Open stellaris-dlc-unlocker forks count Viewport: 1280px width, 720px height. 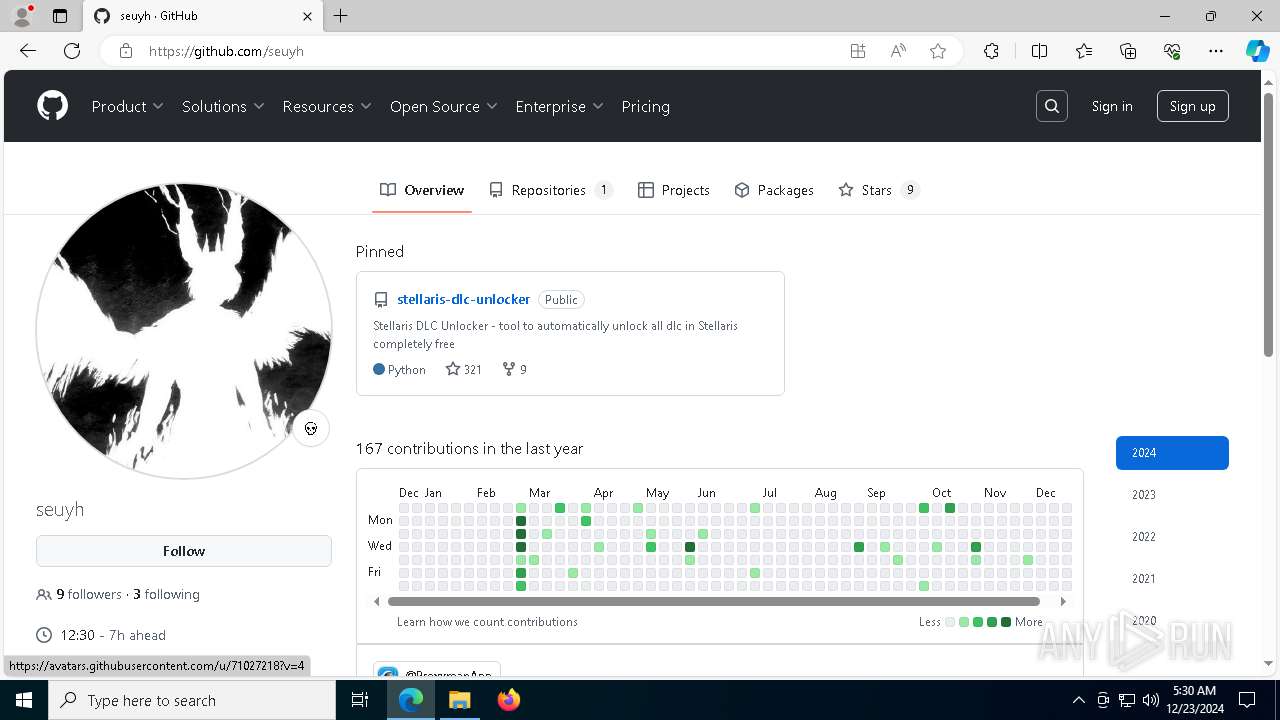[x=515, y=369]
